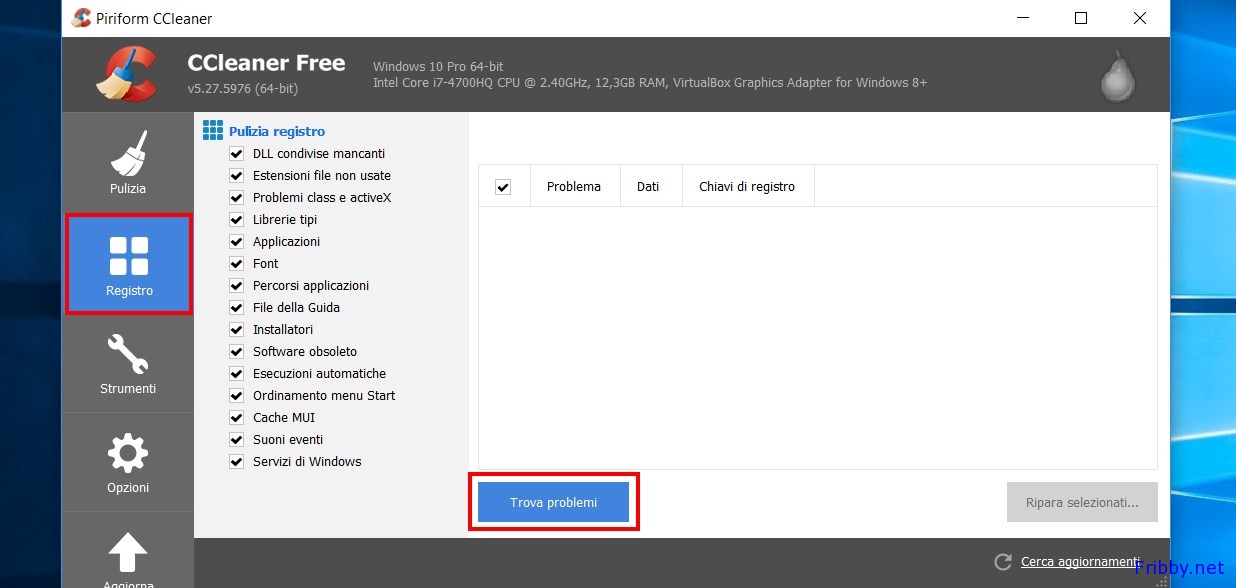
Task: Uncheck DLL condivise mancanti
Action: [237, 154]
